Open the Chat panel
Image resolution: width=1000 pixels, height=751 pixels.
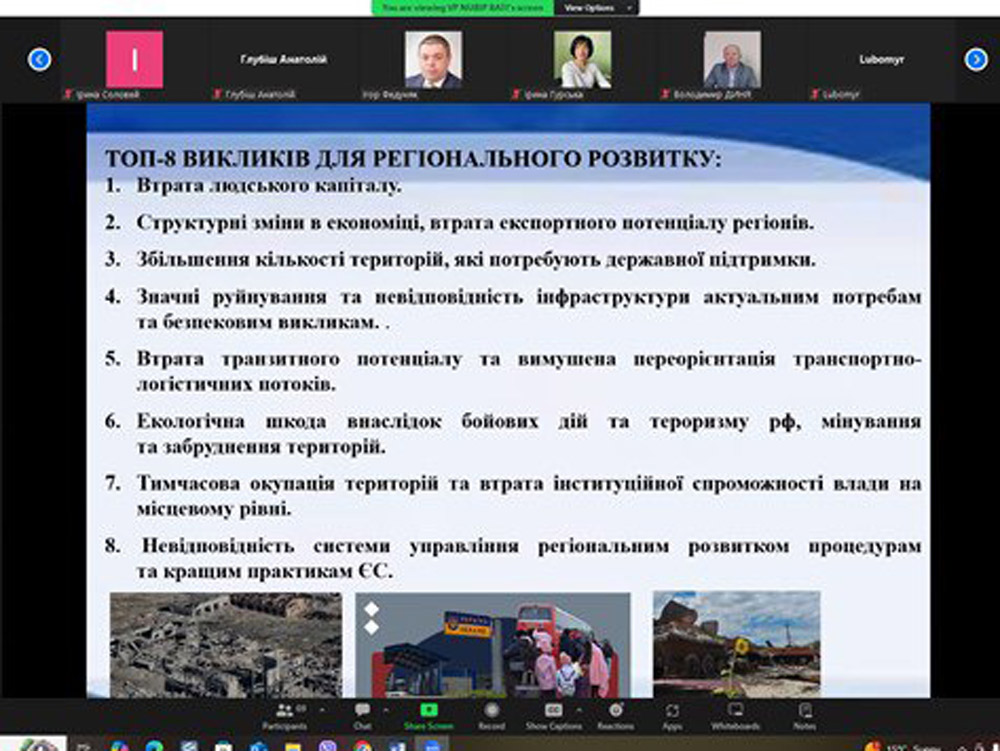362,714
